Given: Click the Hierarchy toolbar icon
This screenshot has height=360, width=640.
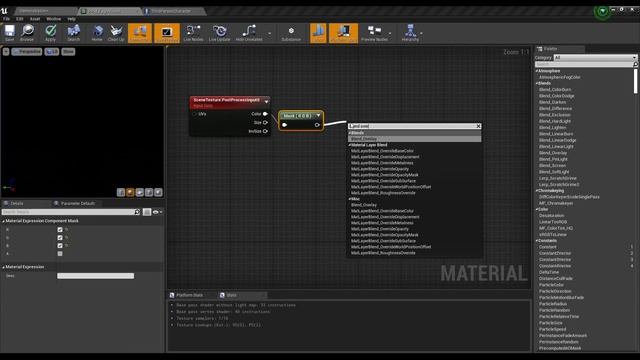Looking at the screenshot, I should tap(410, 33).
